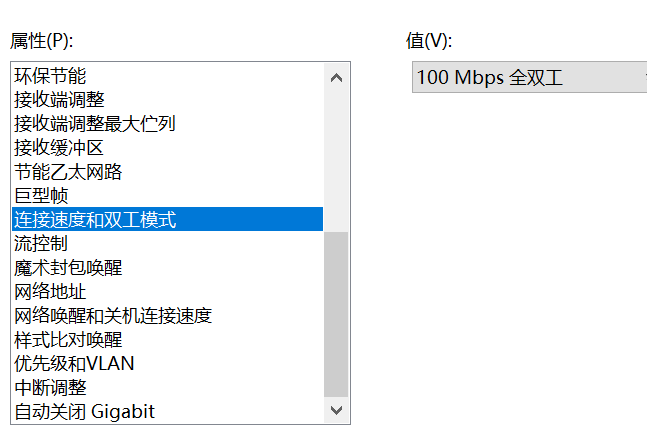Click scrollbar track above the thumb
This screenshot has height=447, width=647.
[x=336, y=160]
